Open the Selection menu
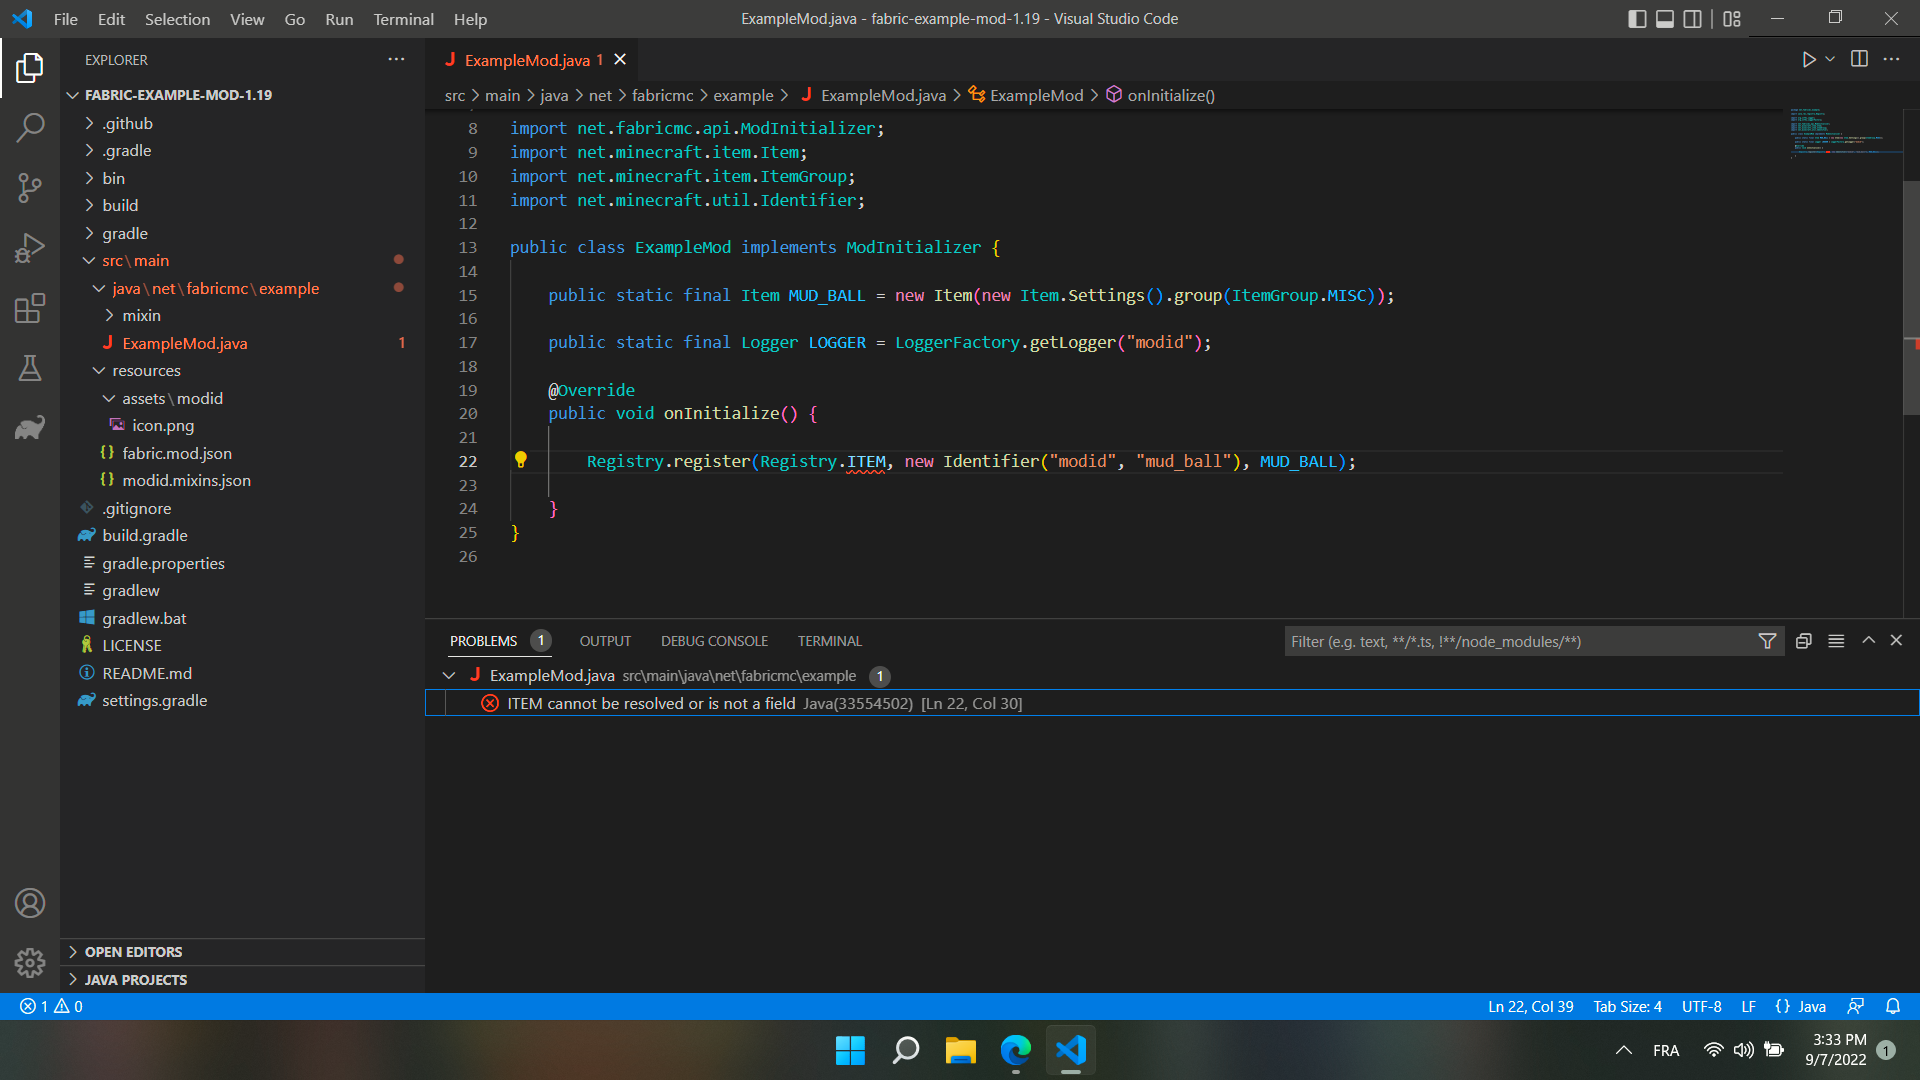Viewport: 1920px width, 1080px height. (x=177, y=19)
